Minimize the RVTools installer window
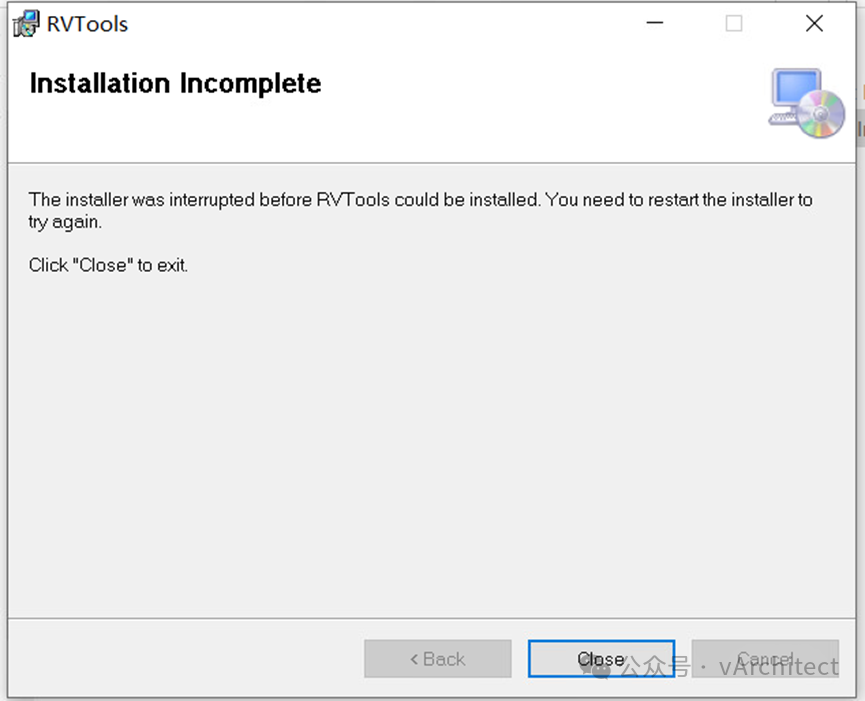The width and height of the screenshot is (865, 701). coord(655,23)
